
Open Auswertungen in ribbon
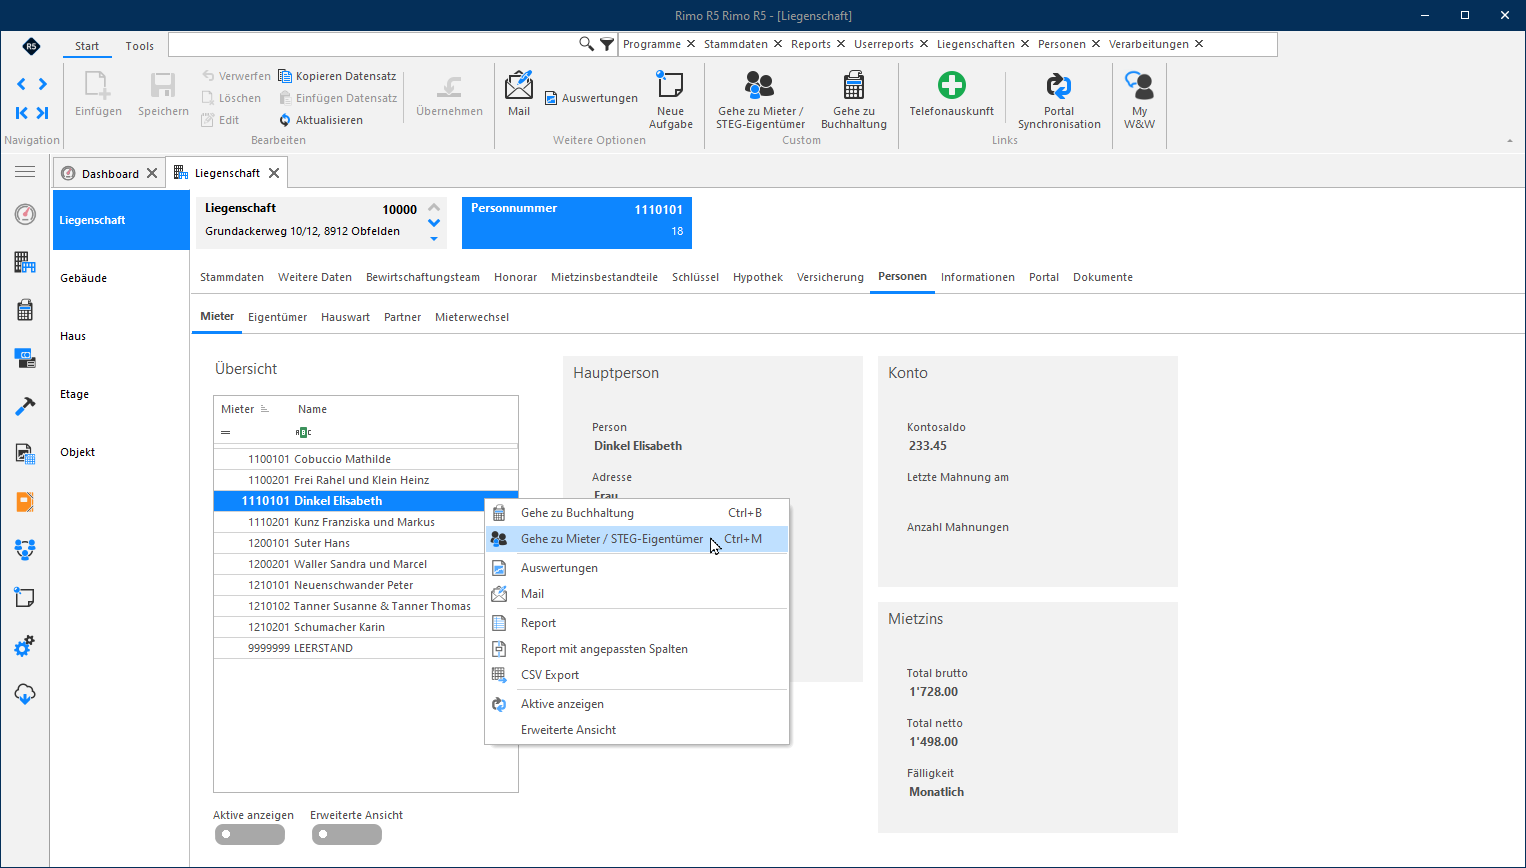point(591,98)
